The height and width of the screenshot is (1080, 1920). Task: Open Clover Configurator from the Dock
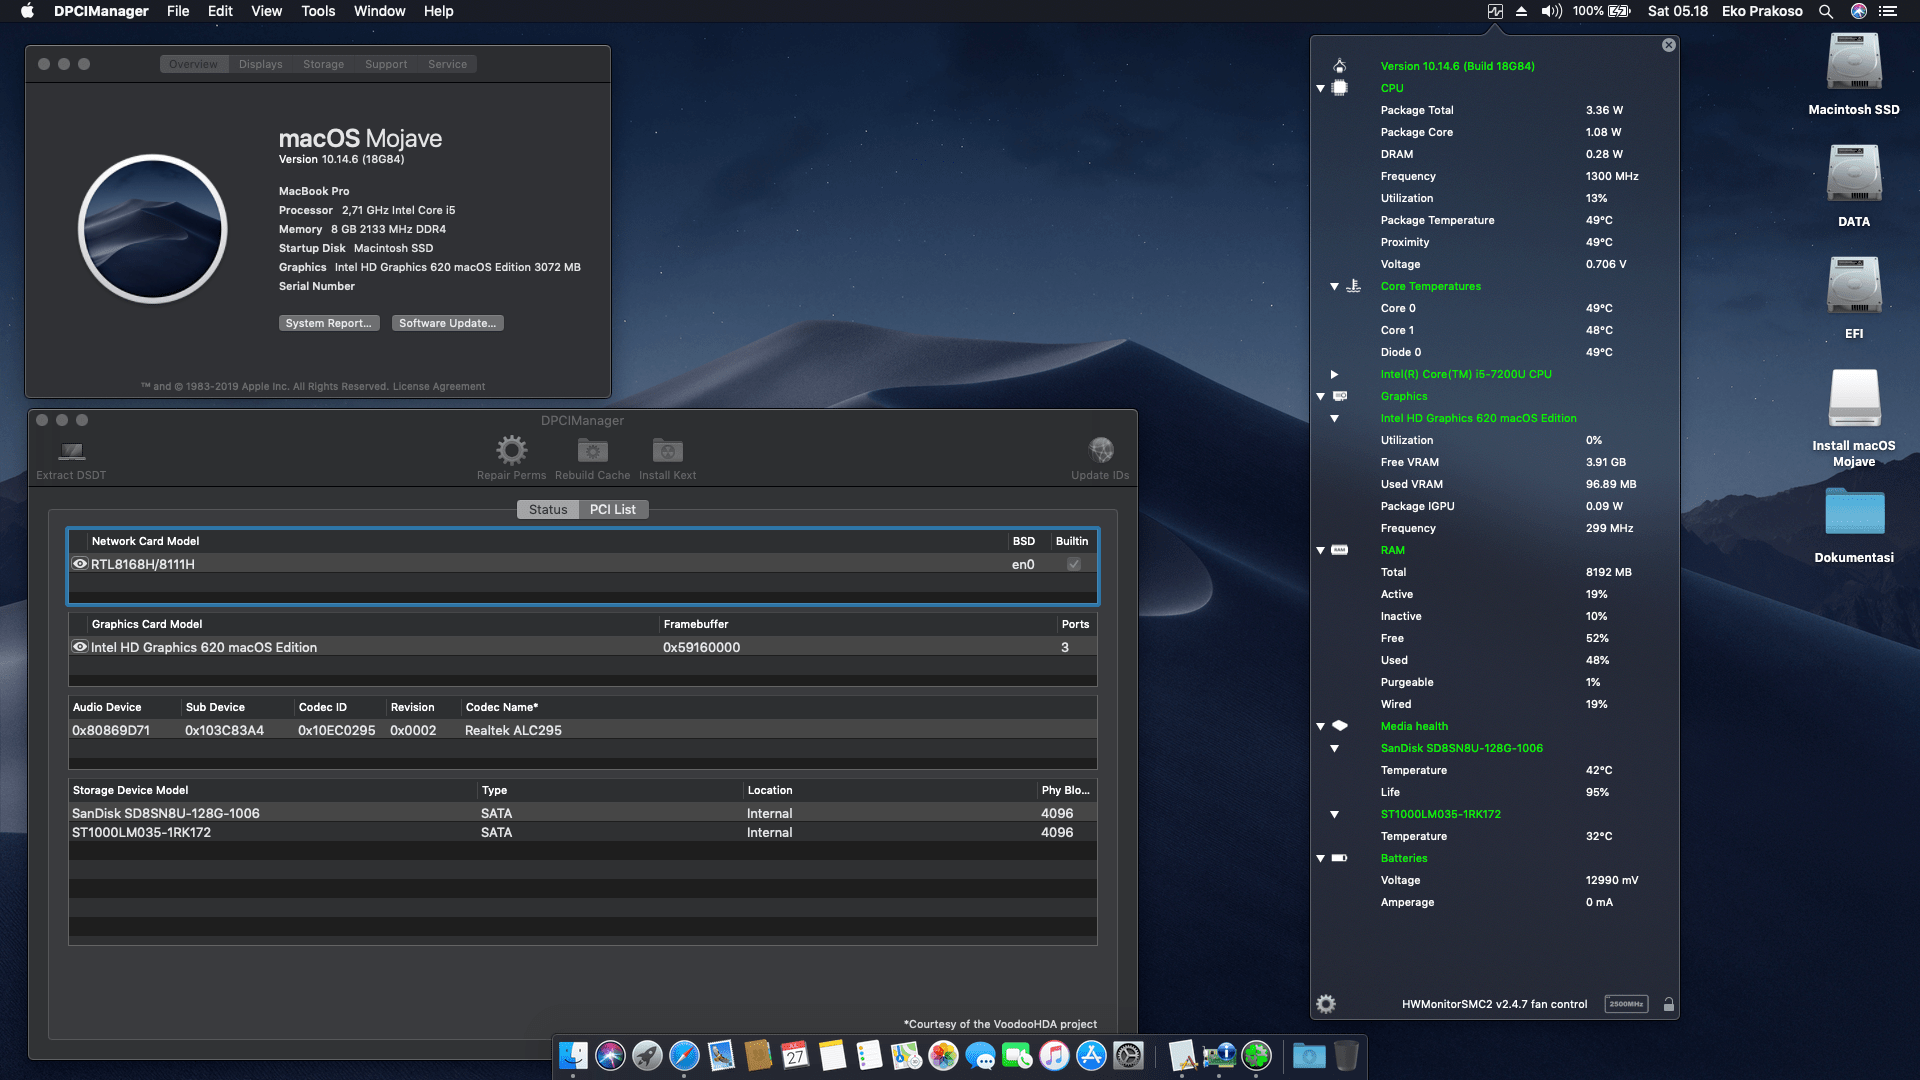pyautogui.click(x=1255, y=1055)
